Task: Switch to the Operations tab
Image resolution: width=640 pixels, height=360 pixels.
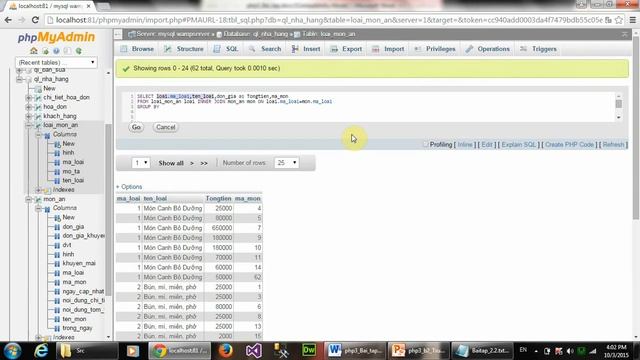Action: click(488, 49)
